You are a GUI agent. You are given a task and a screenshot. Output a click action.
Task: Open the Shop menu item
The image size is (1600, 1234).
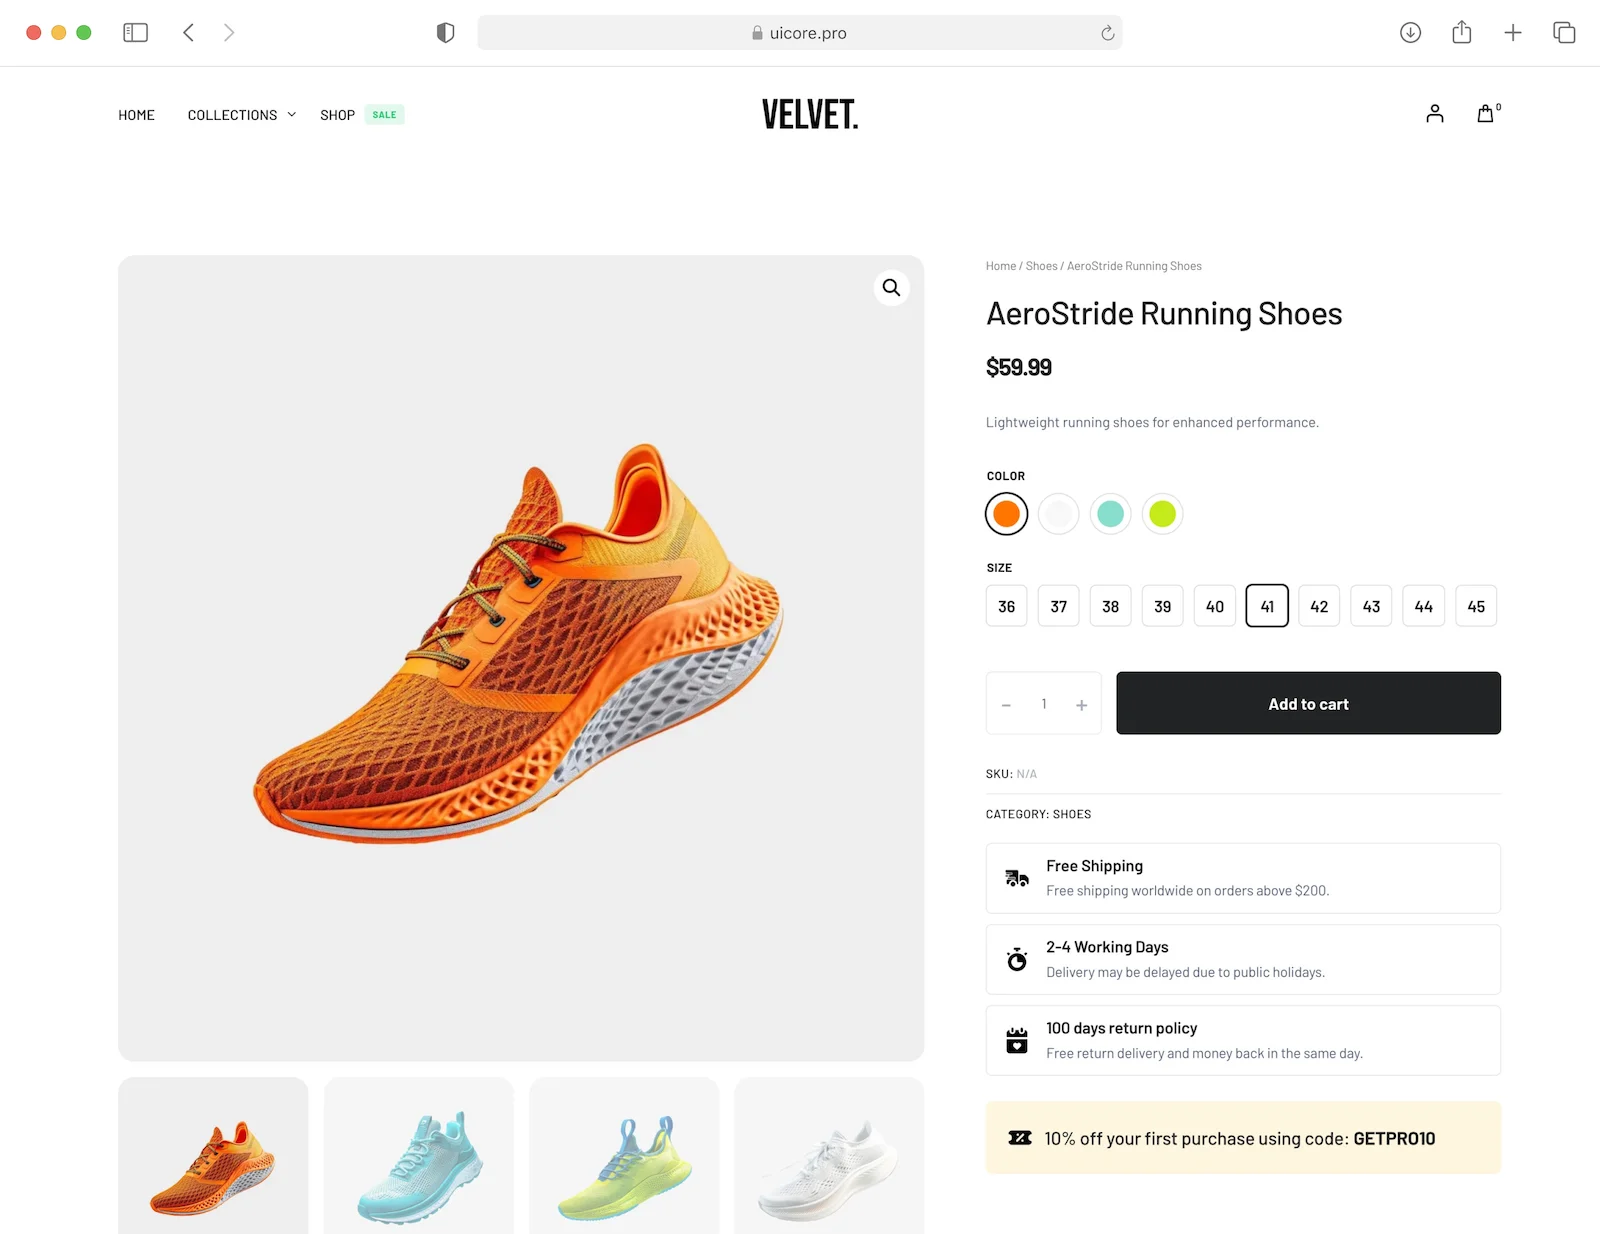click(338, 115)
